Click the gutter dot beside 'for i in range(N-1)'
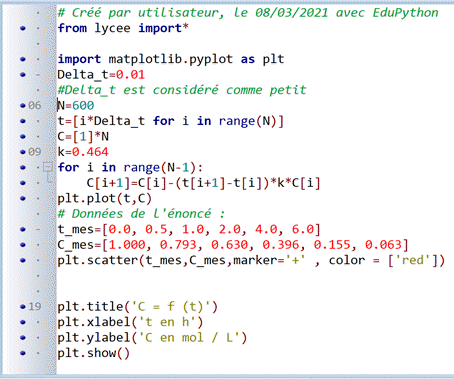Image resolution: width=454 pixels, height=379 pixels. (x=23, y=167)
